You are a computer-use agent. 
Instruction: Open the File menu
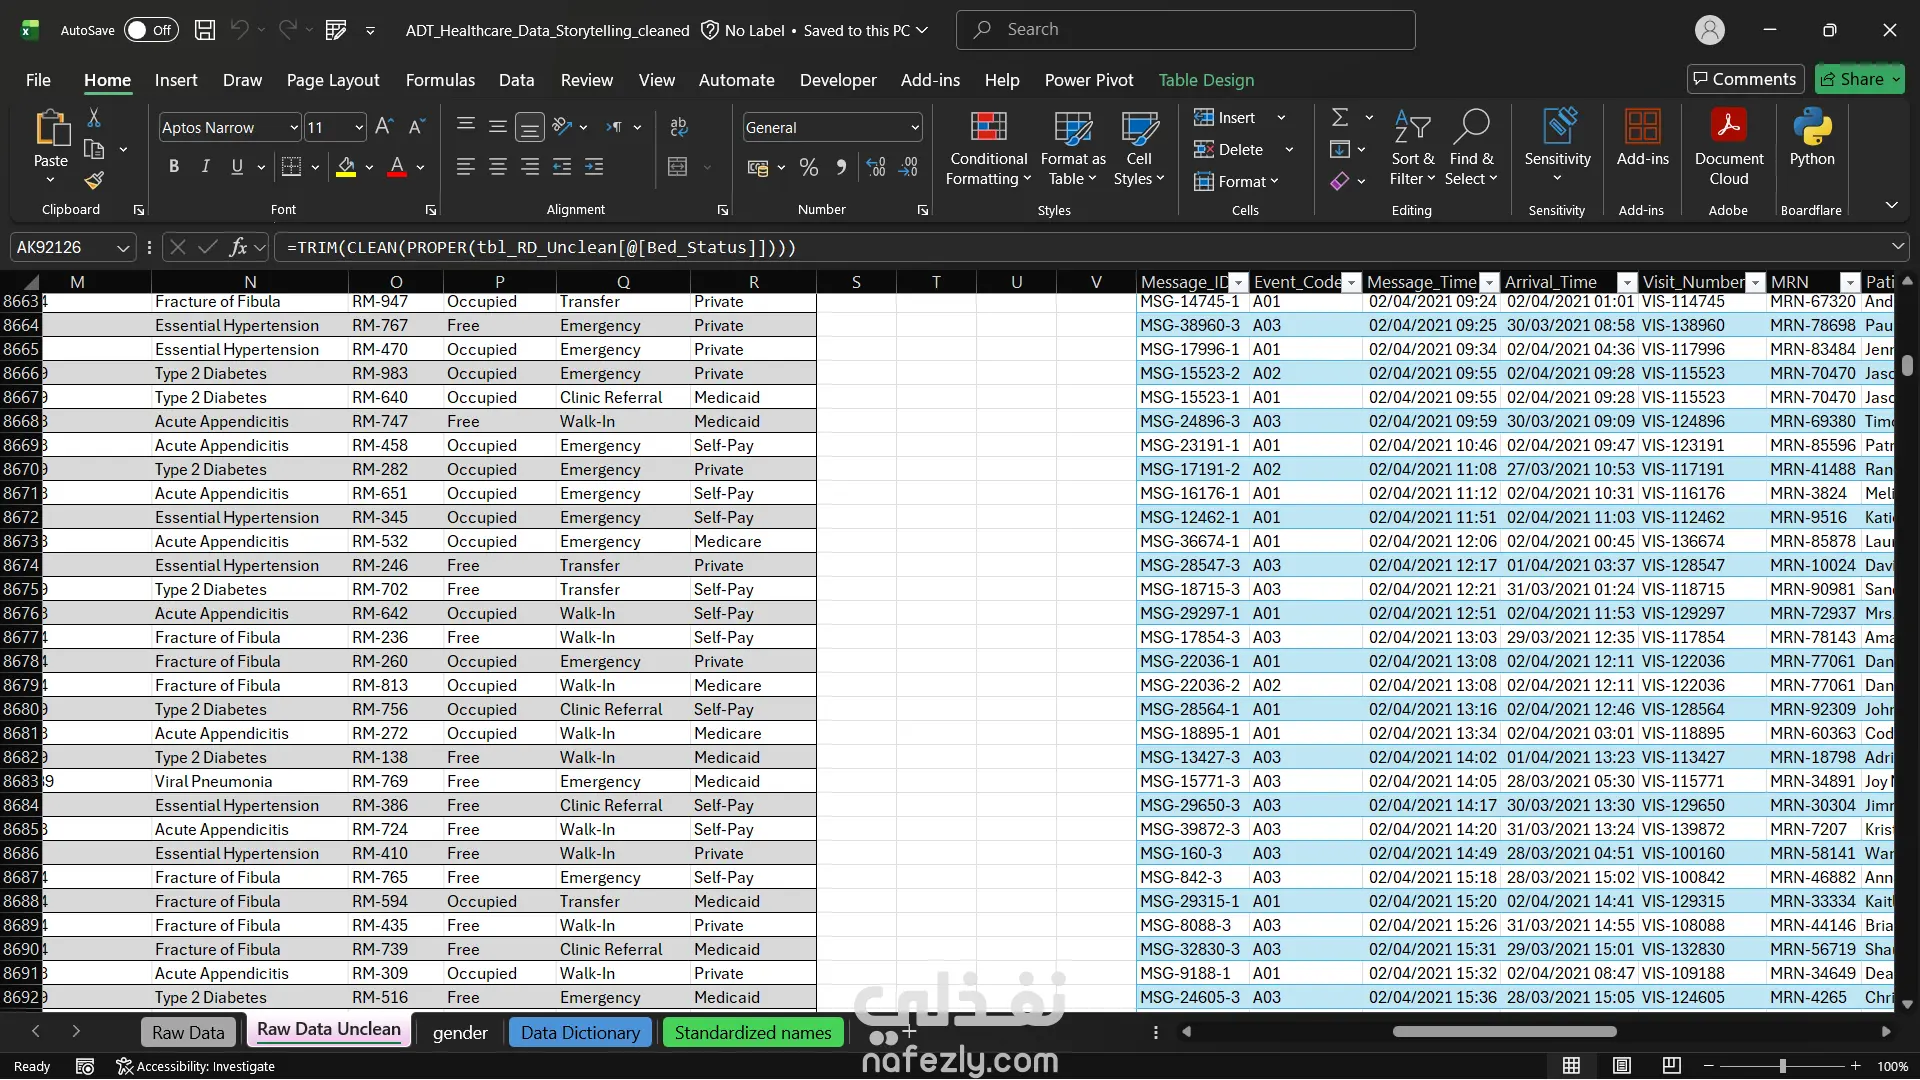tap(38, 80)
